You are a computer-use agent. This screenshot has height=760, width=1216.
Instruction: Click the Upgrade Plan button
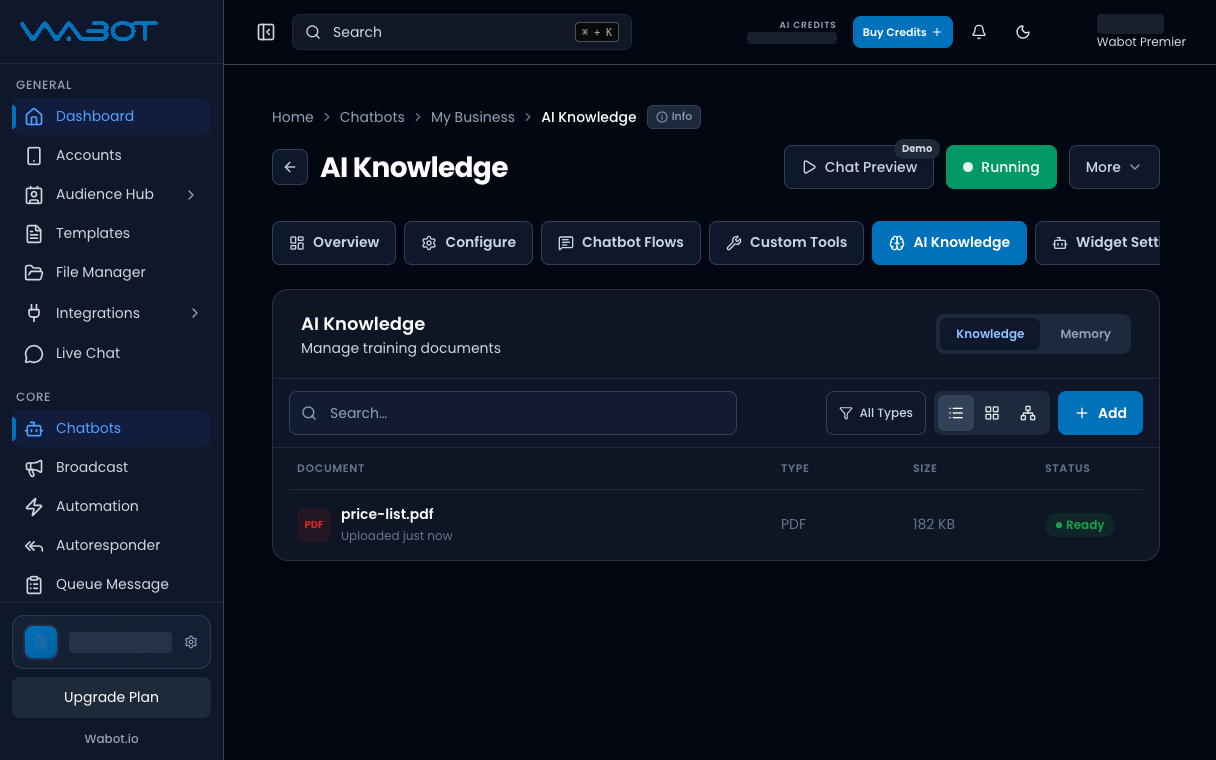[111, 697]
